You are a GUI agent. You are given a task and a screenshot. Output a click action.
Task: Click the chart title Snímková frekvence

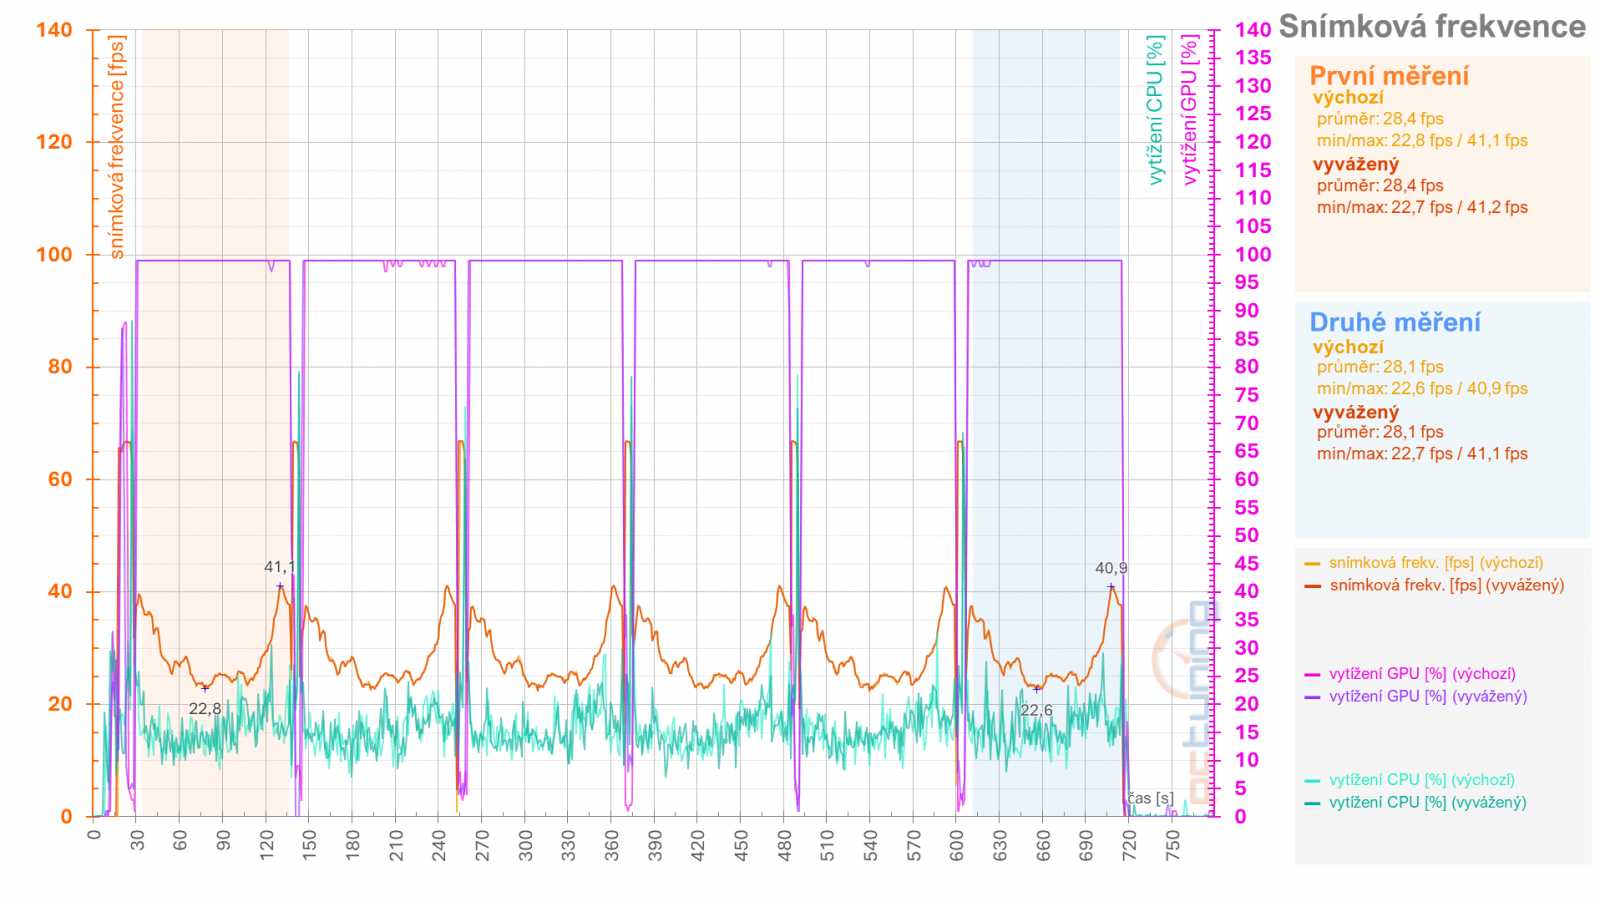coord(1431,26)
